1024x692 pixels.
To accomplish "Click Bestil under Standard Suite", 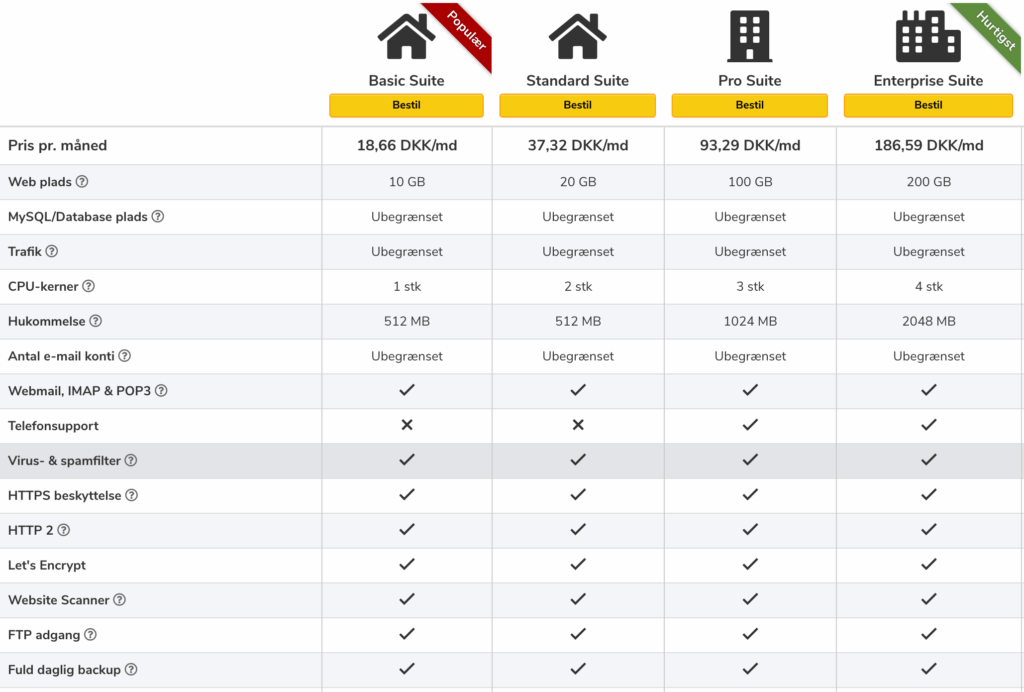I will 577,105.
